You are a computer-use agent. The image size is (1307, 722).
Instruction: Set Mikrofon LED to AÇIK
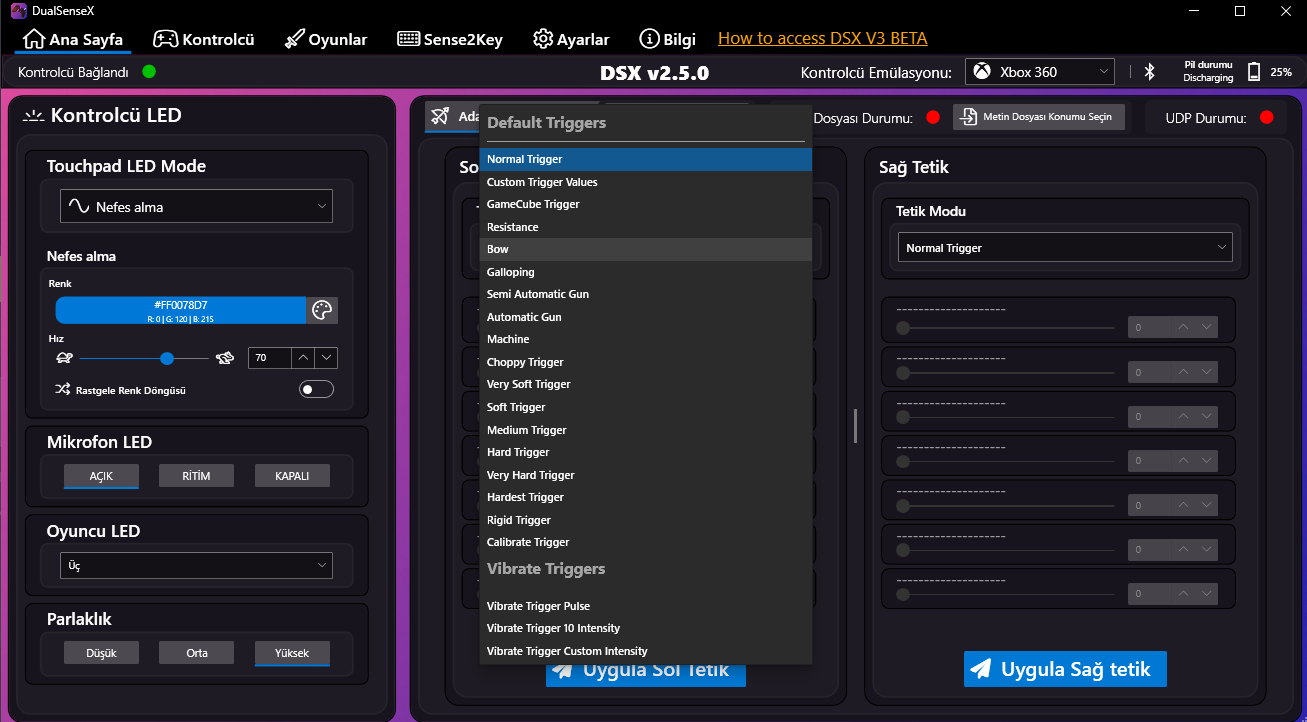(x=101, y=476)
